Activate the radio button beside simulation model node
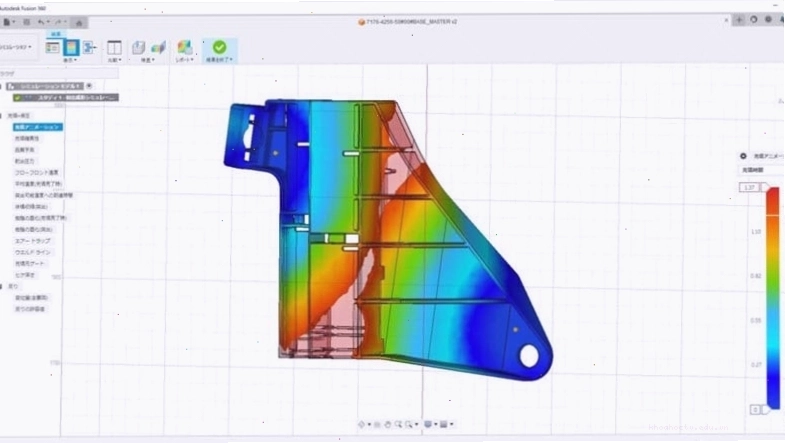 click(89, 86)
